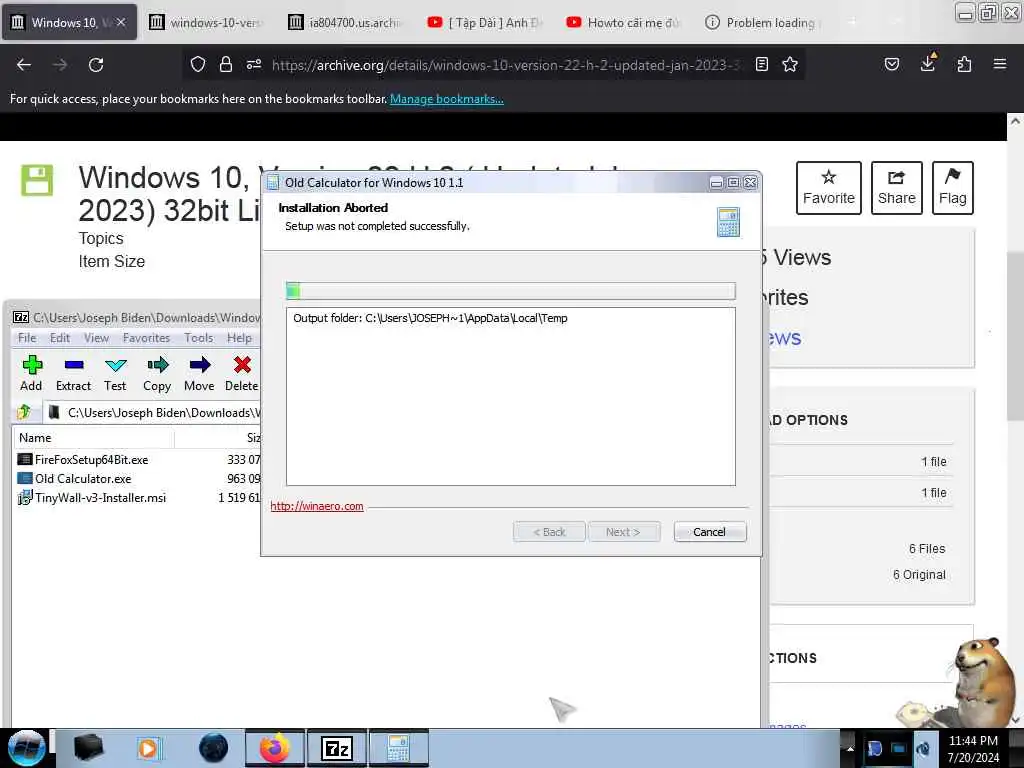Click the 7-Zip Delete button

[242, 374]
